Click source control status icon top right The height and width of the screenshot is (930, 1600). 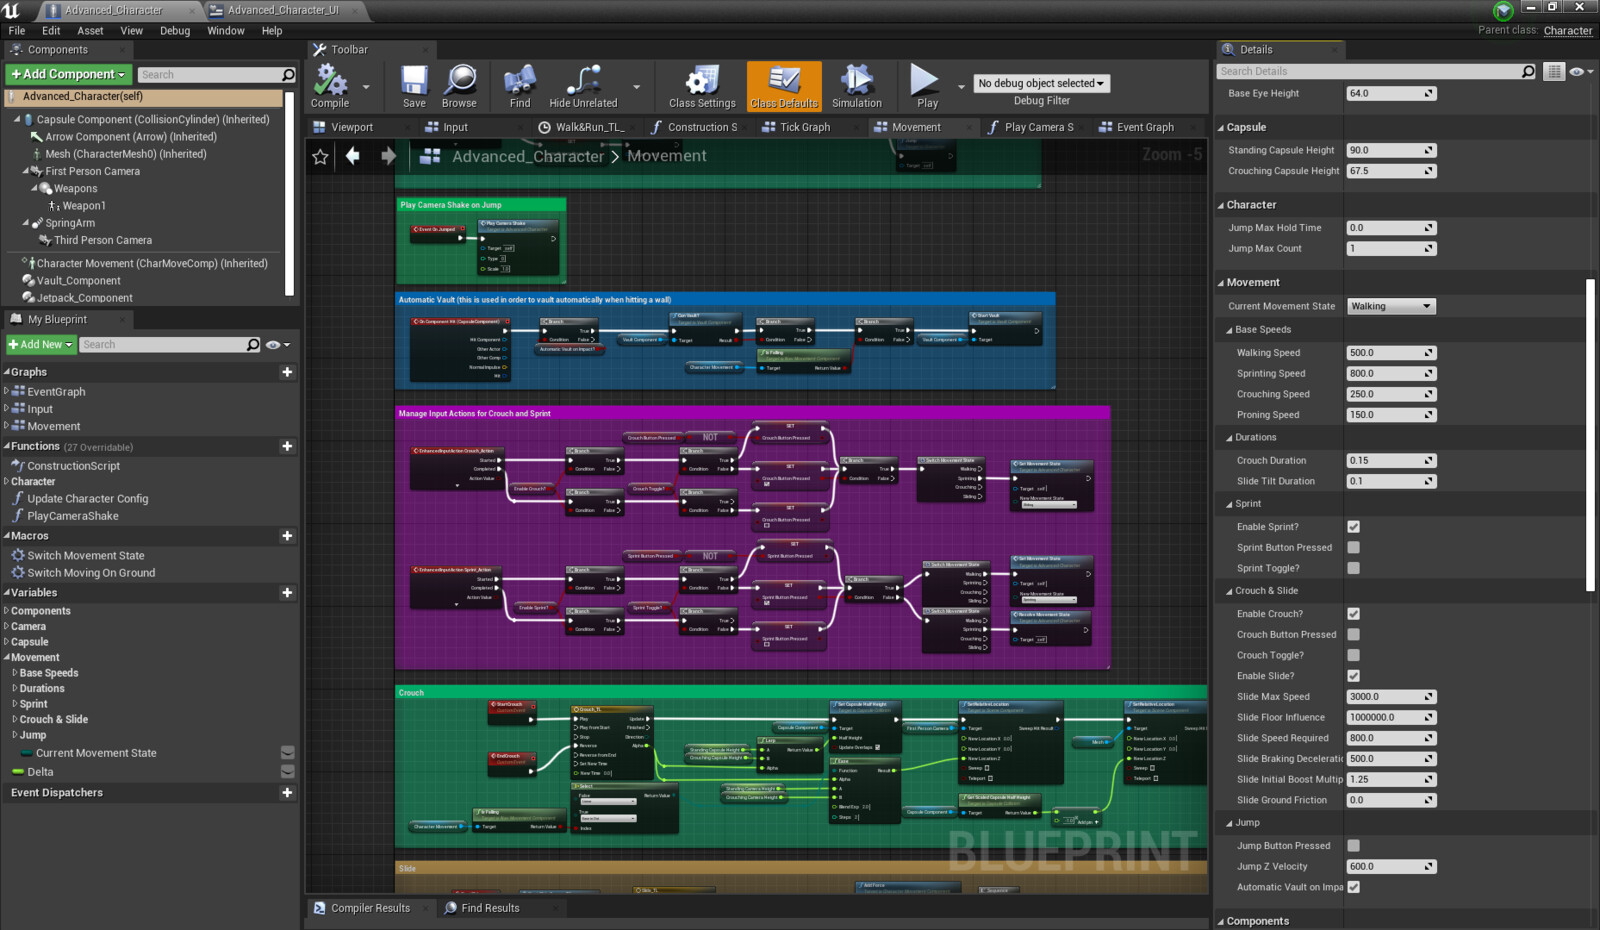pos(1503,11)
